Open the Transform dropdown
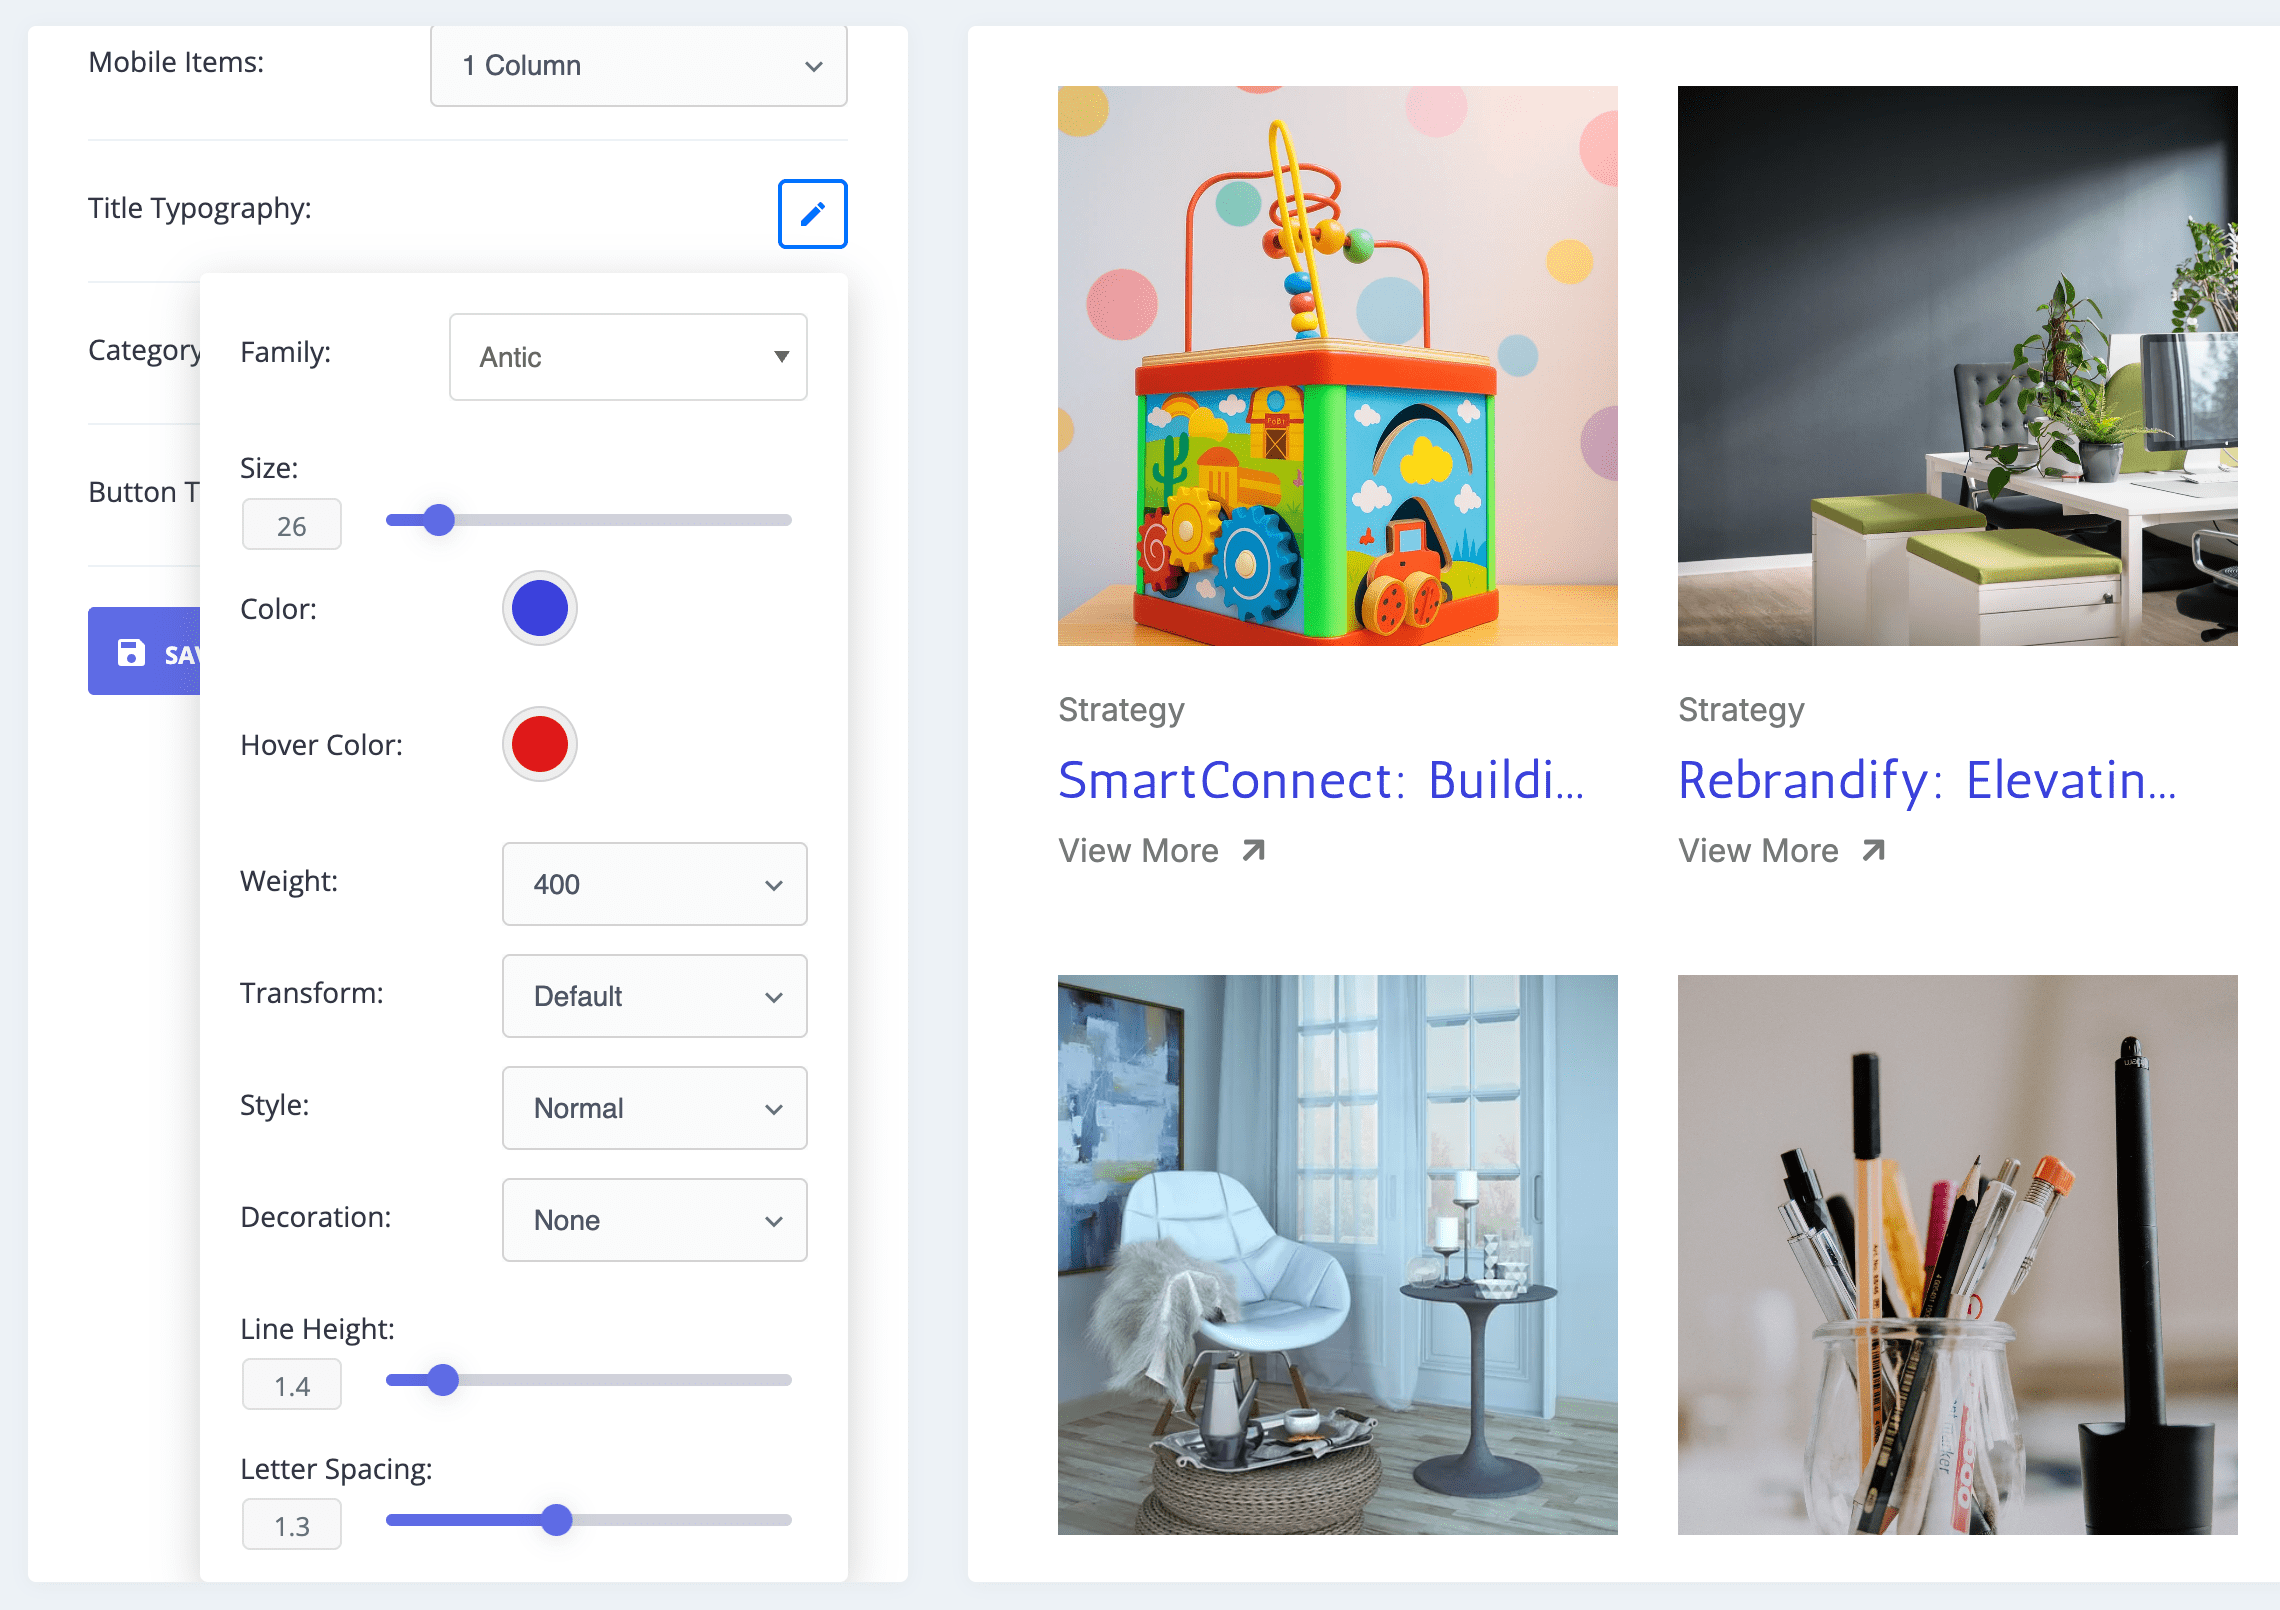Image resolution: width=2280 pixels, height=1610 pixels. (x=654, y=996)
